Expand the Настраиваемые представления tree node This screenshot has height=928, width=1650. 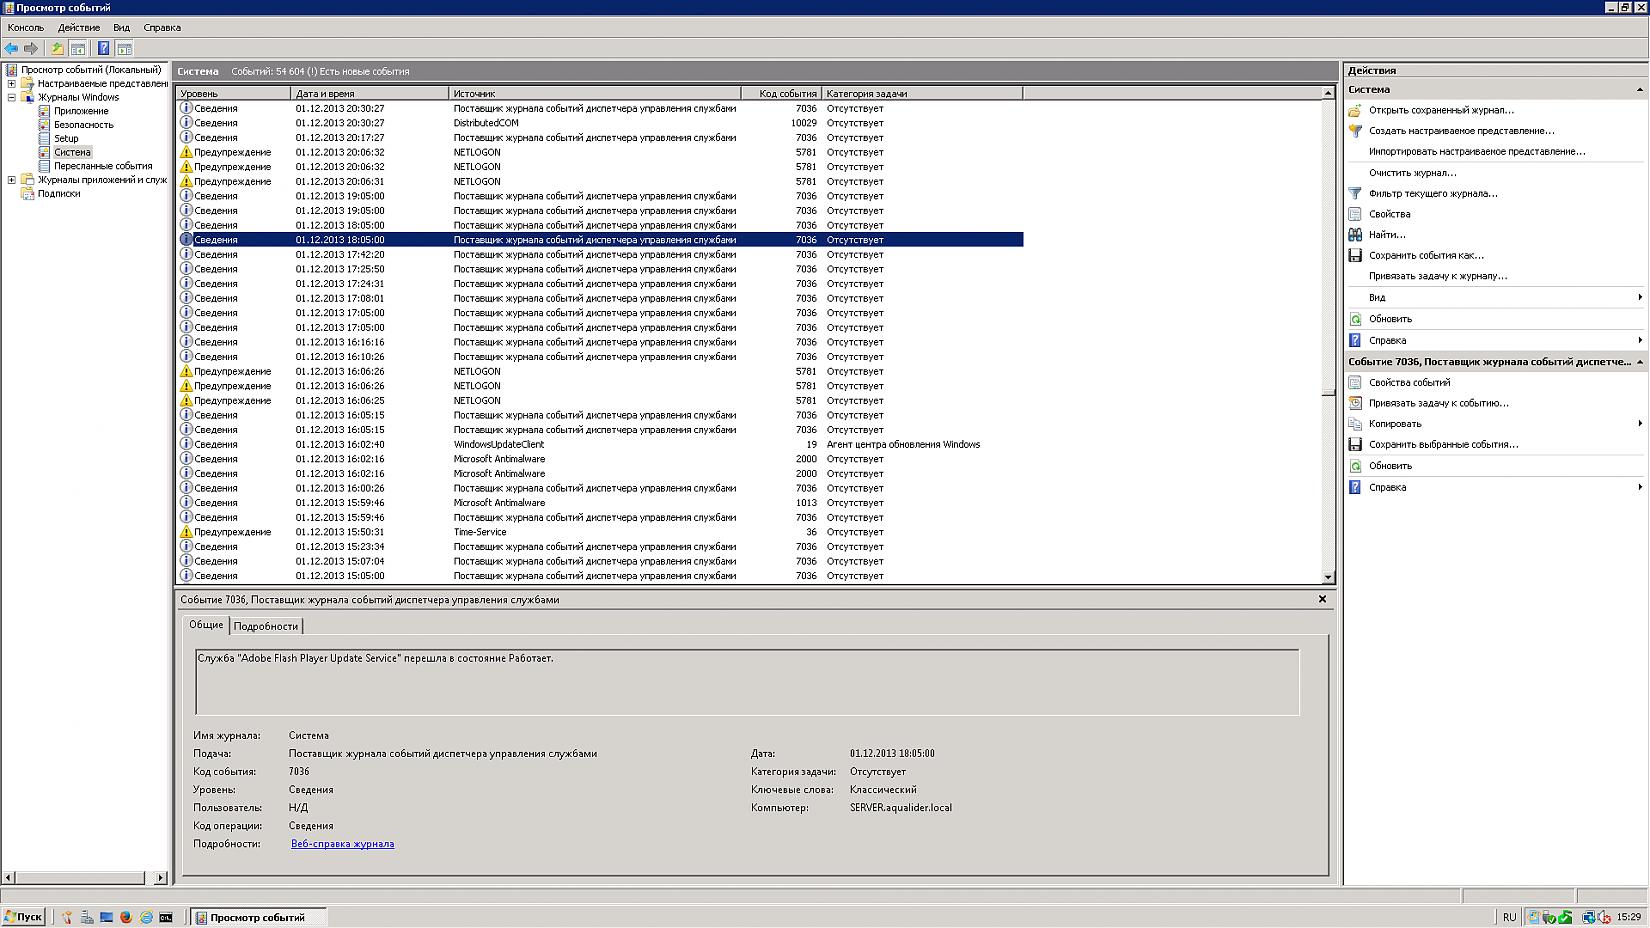pyautogui.click(x=11, y=84)
